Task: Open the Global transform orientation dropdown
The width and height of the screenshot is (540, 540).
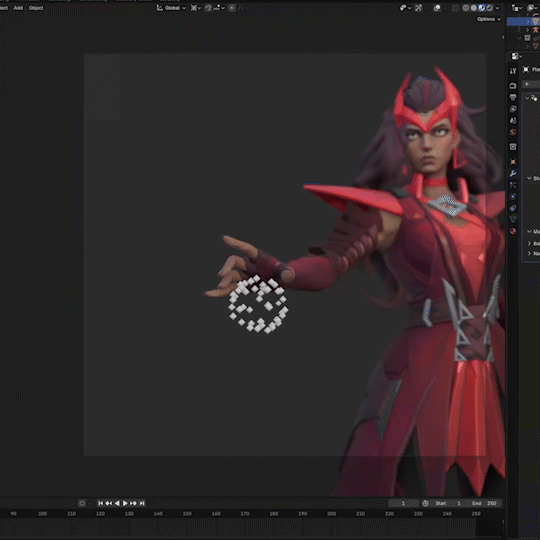Action: pos(171,8)
